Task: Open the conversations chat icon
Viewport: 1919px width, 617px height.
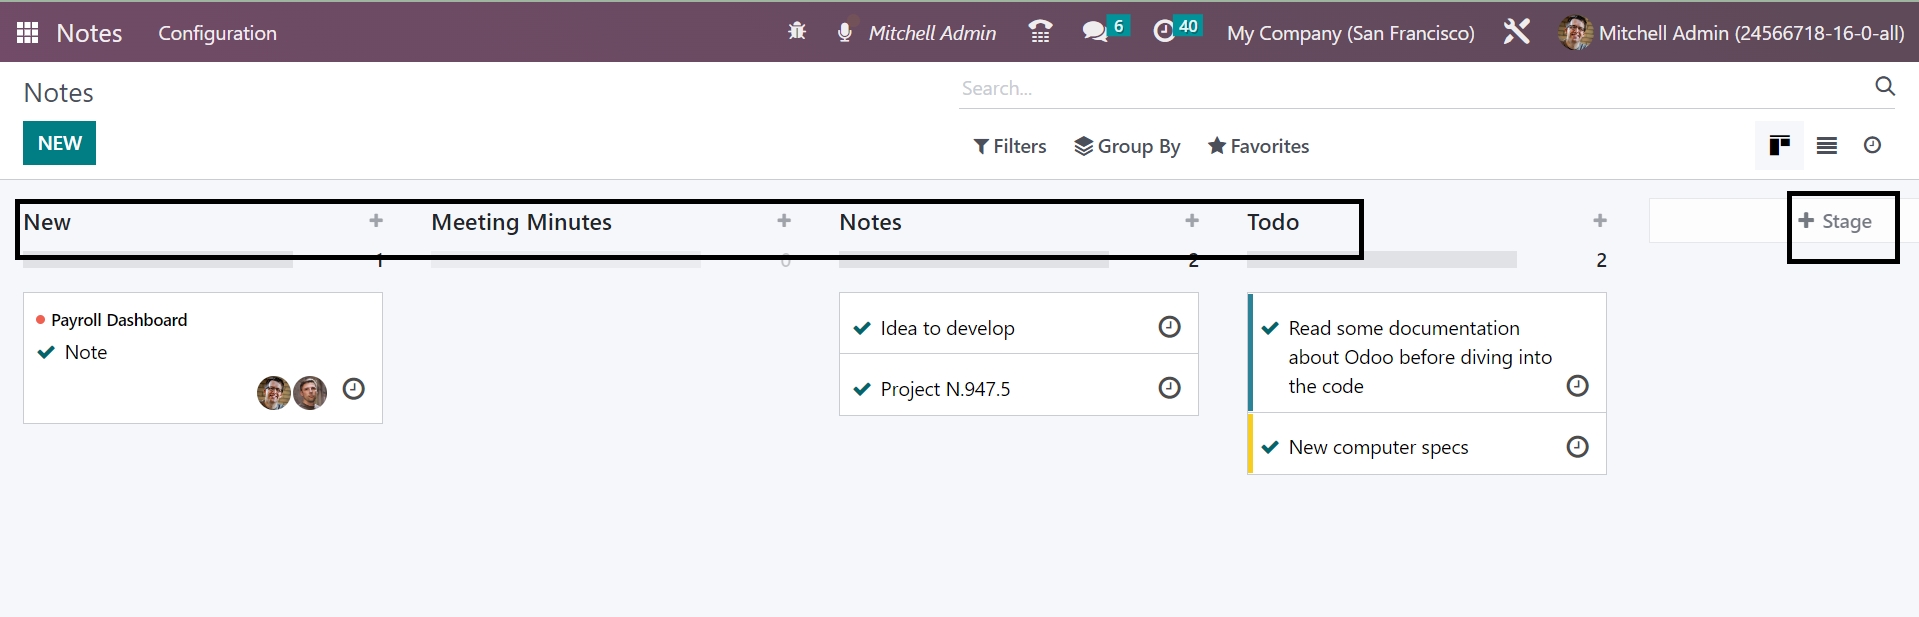Action: pyautogui.click(x=1096, y=32)
